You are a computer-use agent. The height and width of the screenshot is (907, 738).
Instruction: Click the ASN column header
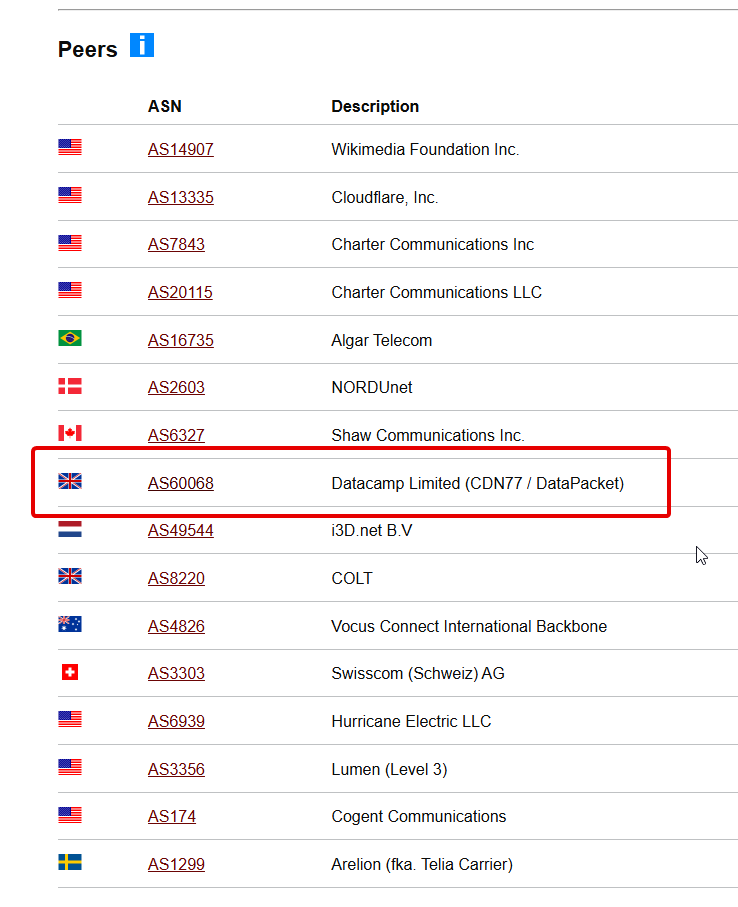coord(165,106)
